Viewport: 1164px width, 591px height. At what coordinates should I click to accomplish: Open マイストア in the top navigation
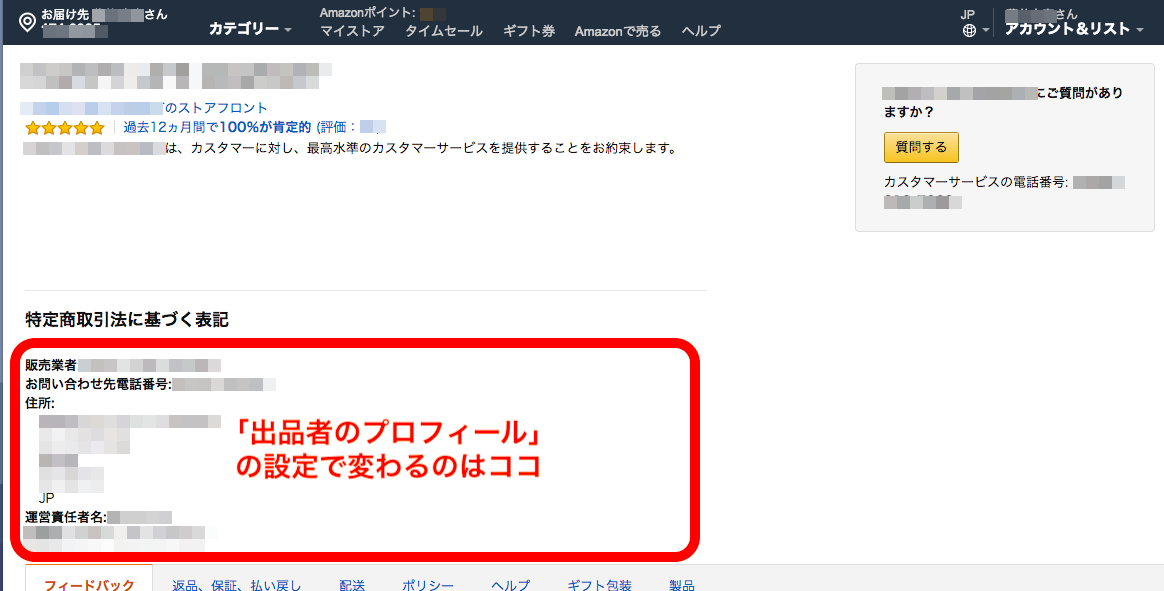(352, 31)
